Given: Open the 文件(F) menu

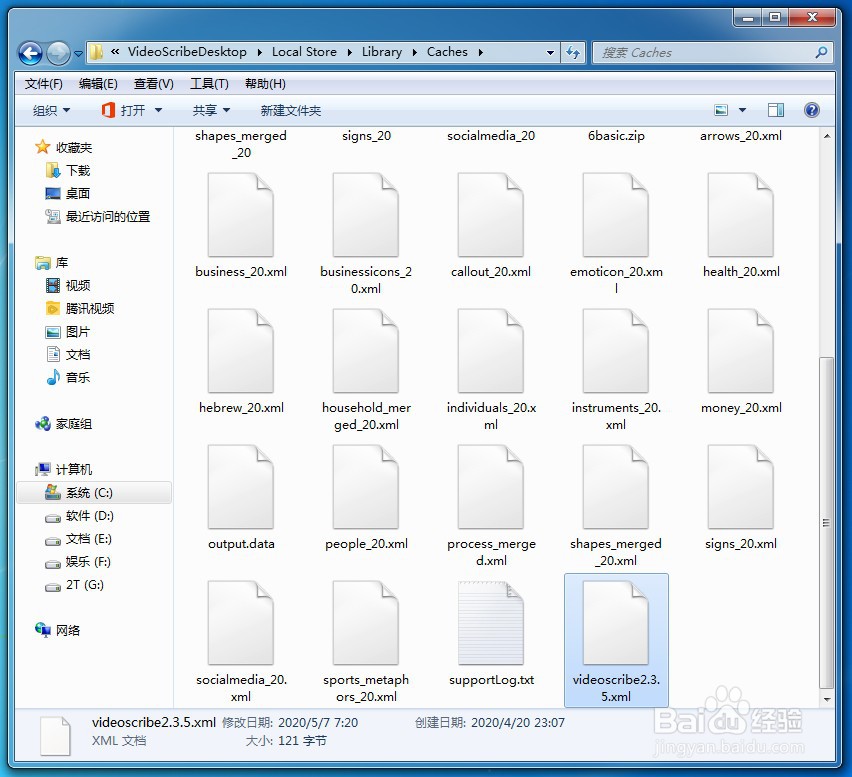Looking at the screenshot, I should point(43,84).
